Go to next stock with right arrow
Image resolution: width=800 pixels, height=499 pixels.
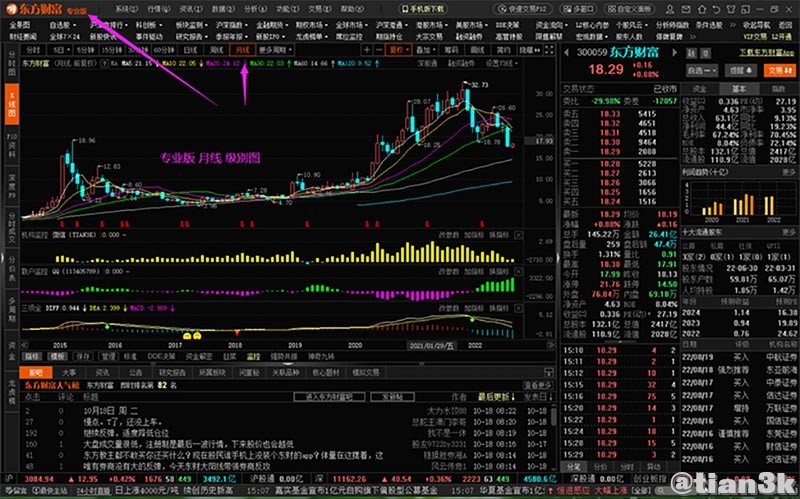[x=674, y=53]
